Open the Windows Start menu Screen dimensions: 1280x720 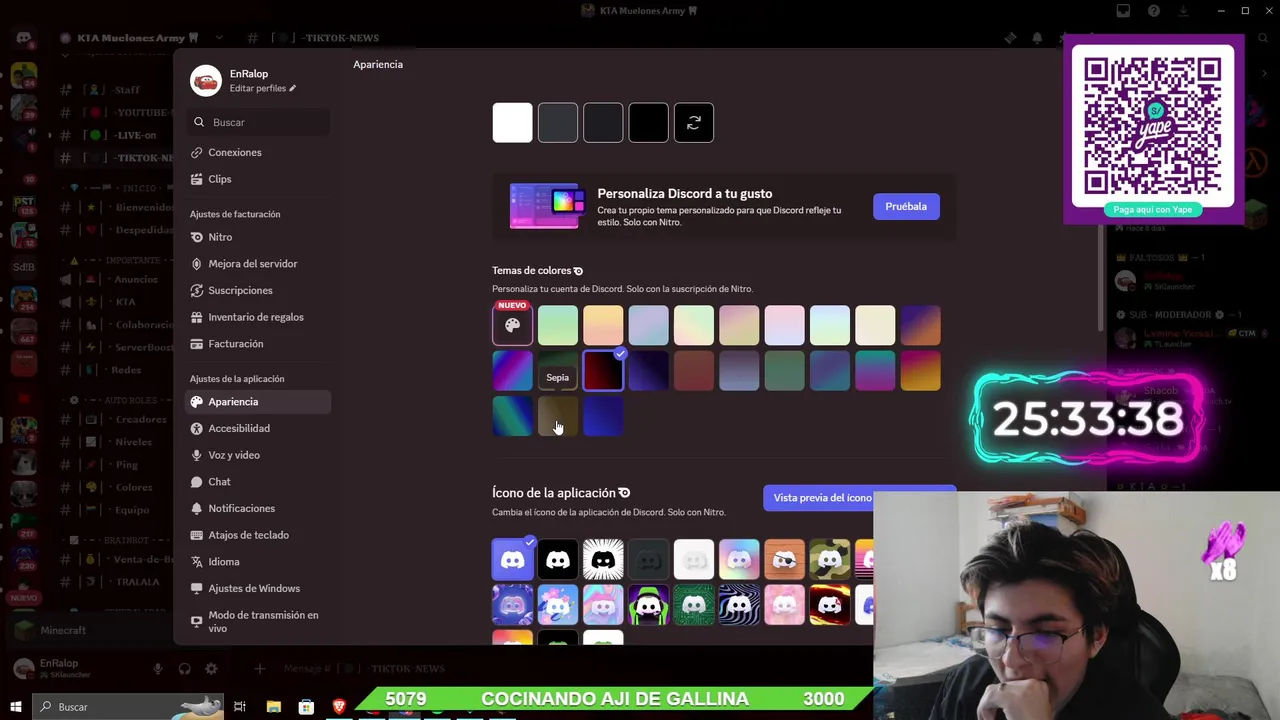pyautogui.click(x=15, y=707)
